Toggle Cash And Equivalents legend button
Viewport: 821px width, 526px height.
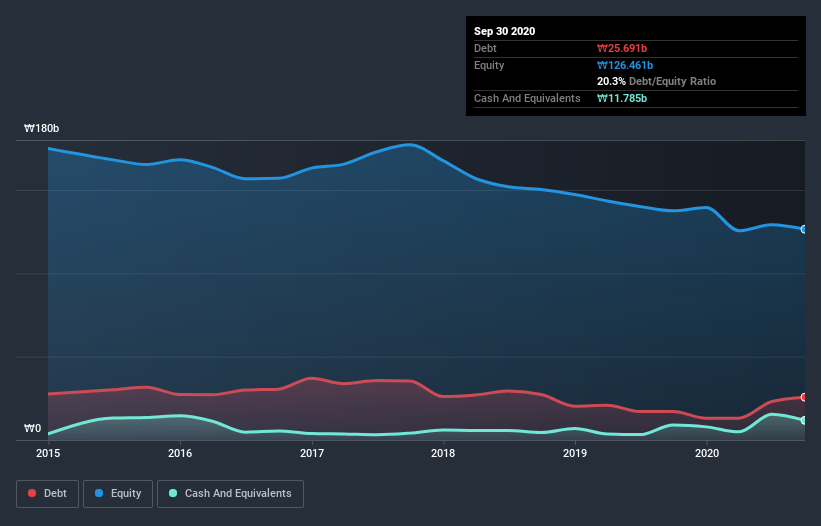[230, 494]
